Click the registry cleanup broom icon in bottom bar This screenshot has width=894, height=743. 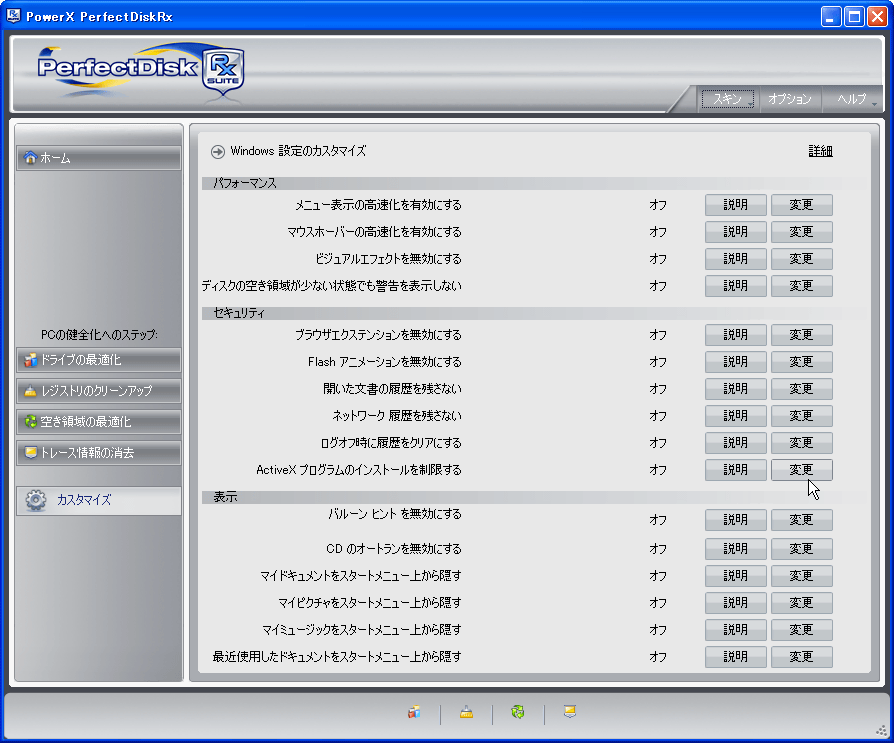(x=466, y=712)
